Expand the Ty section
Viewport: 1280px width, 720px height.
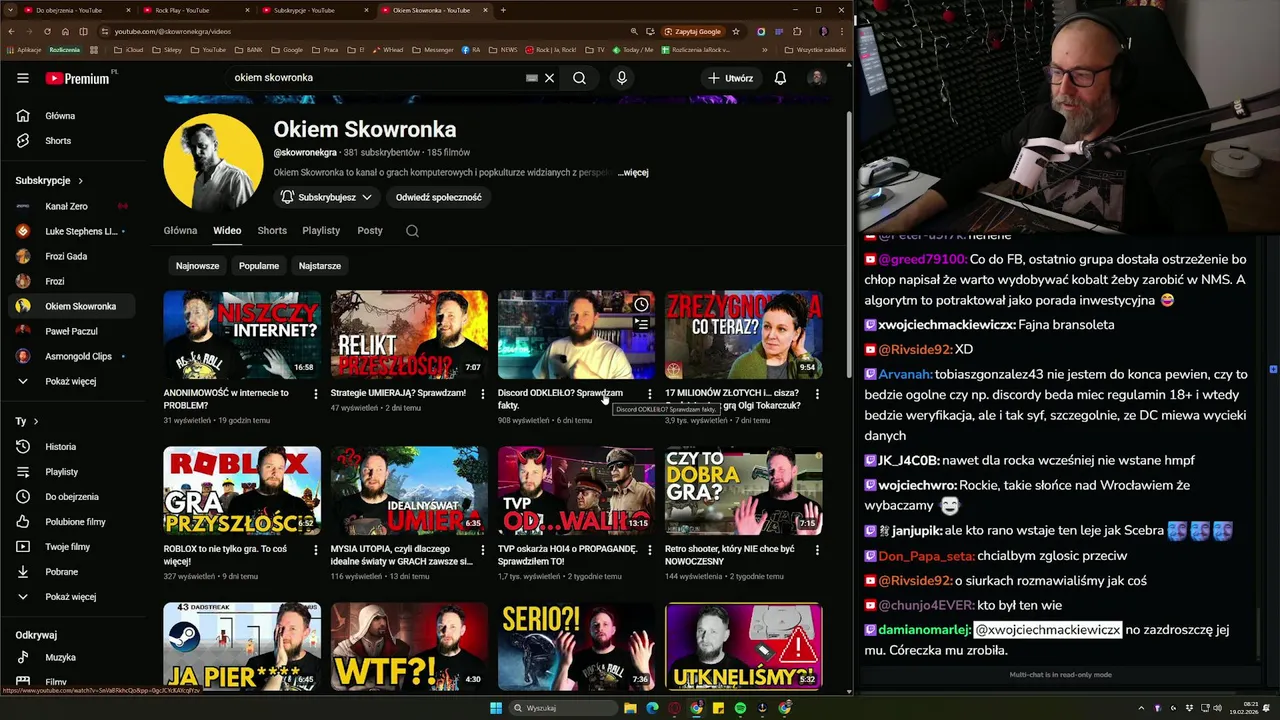click(27, 422)
